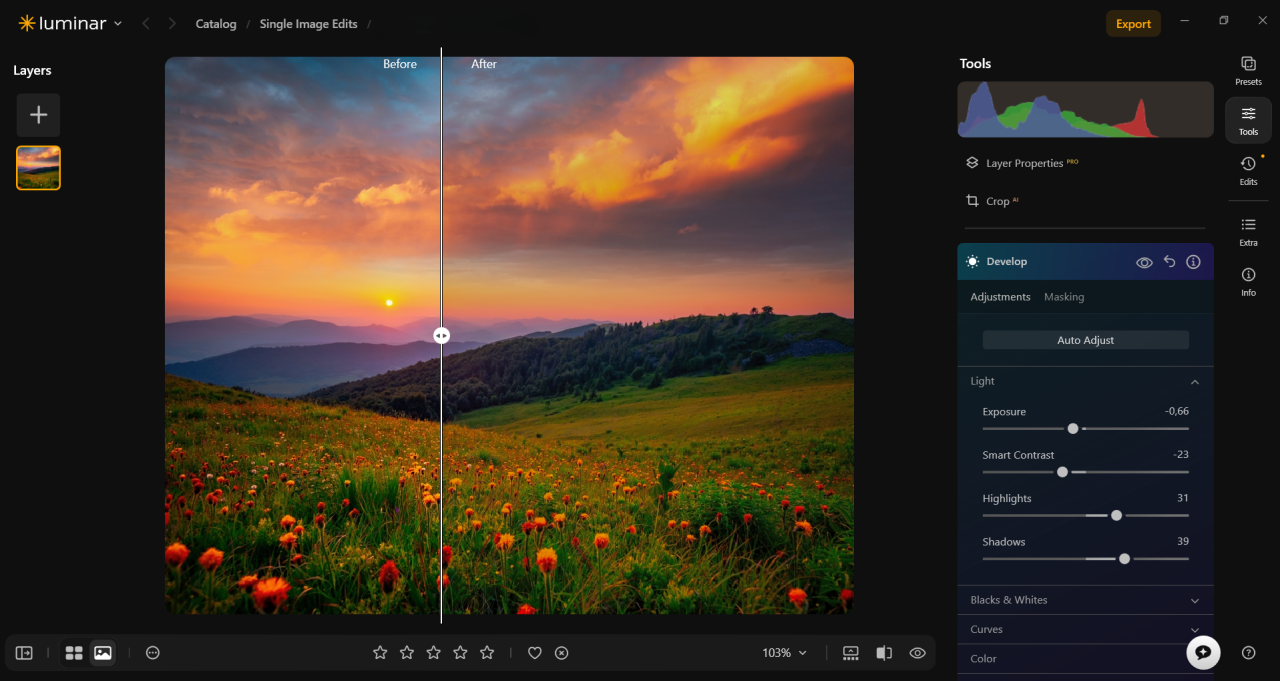The image size is (1280, 681).
Task: Go back with the left arrow
Action: pos(146,23)
